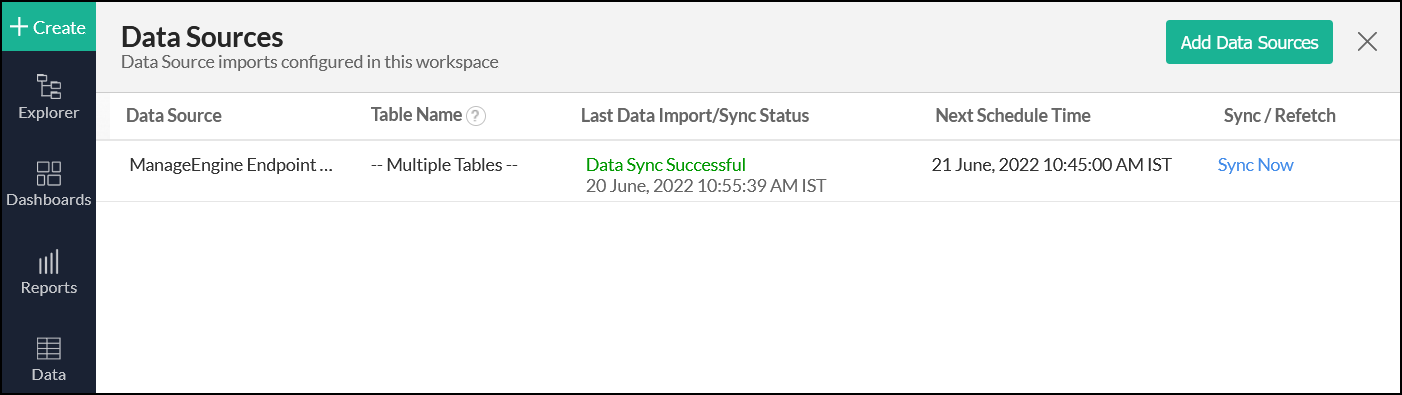The width and height of the screenshot is (1402, 395).
Task: Close the Data Sources panel
Action: click(x=1367, y=41)
